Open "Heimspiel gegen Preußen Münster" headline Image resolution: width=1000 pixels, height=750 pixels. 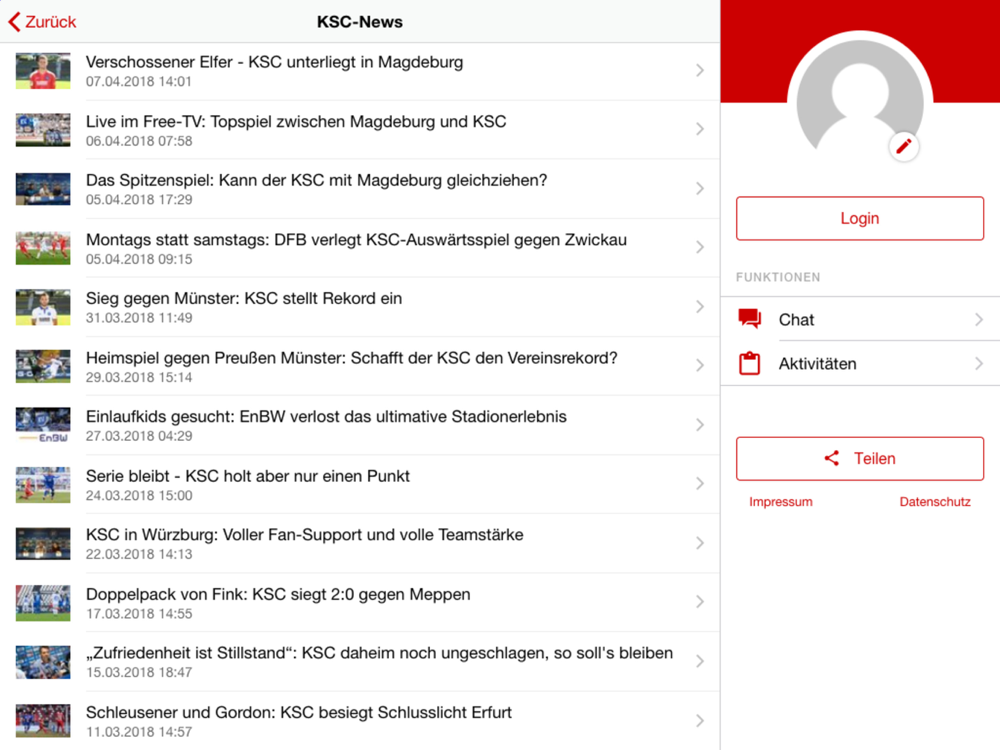coord(351,358)
